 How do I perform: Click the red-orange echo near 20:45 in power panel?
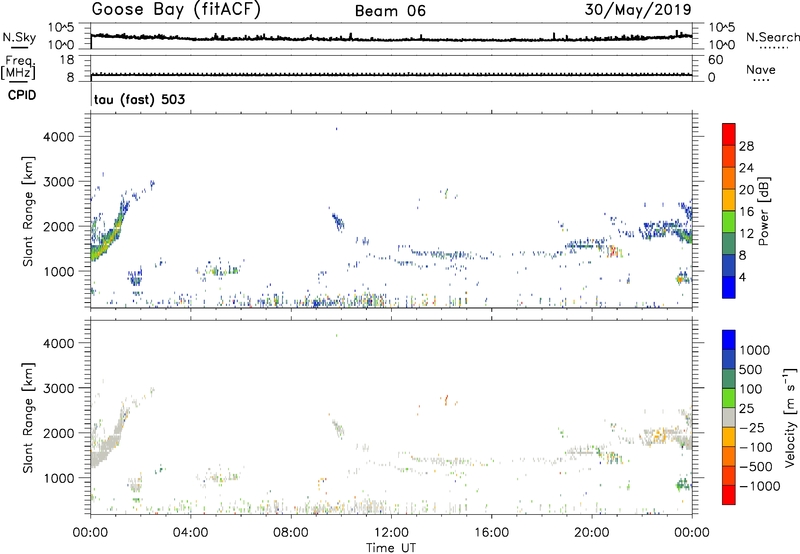(614, 251)
